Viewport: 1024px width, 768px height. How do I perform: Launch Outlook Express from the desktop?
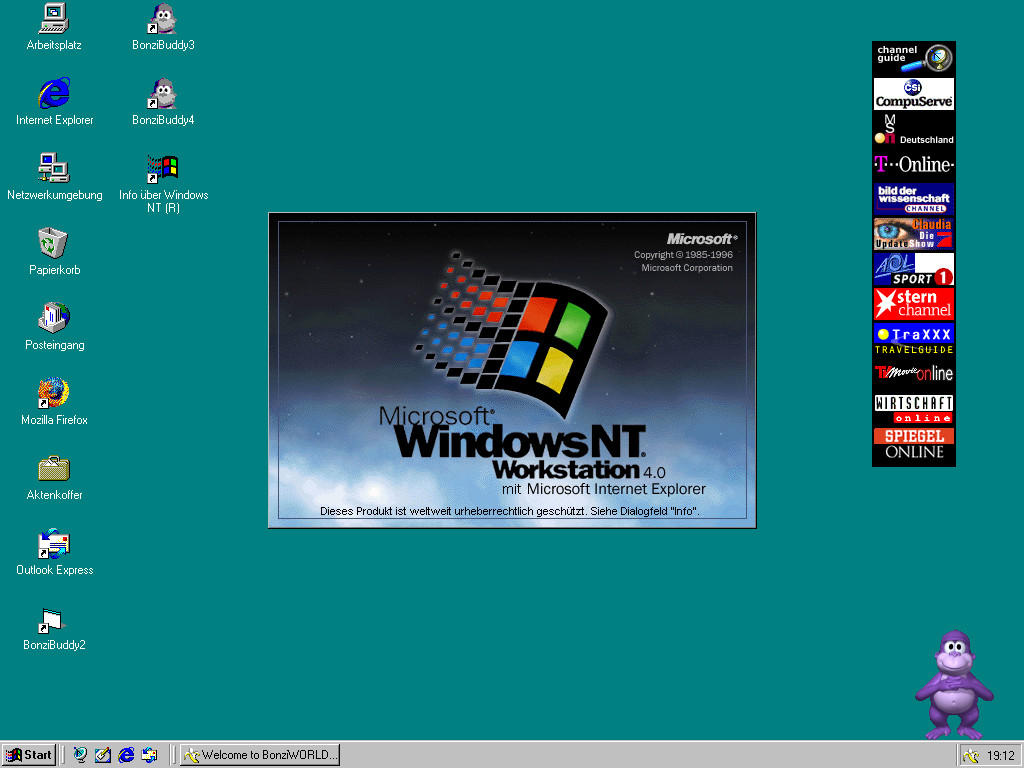point(53,545)
